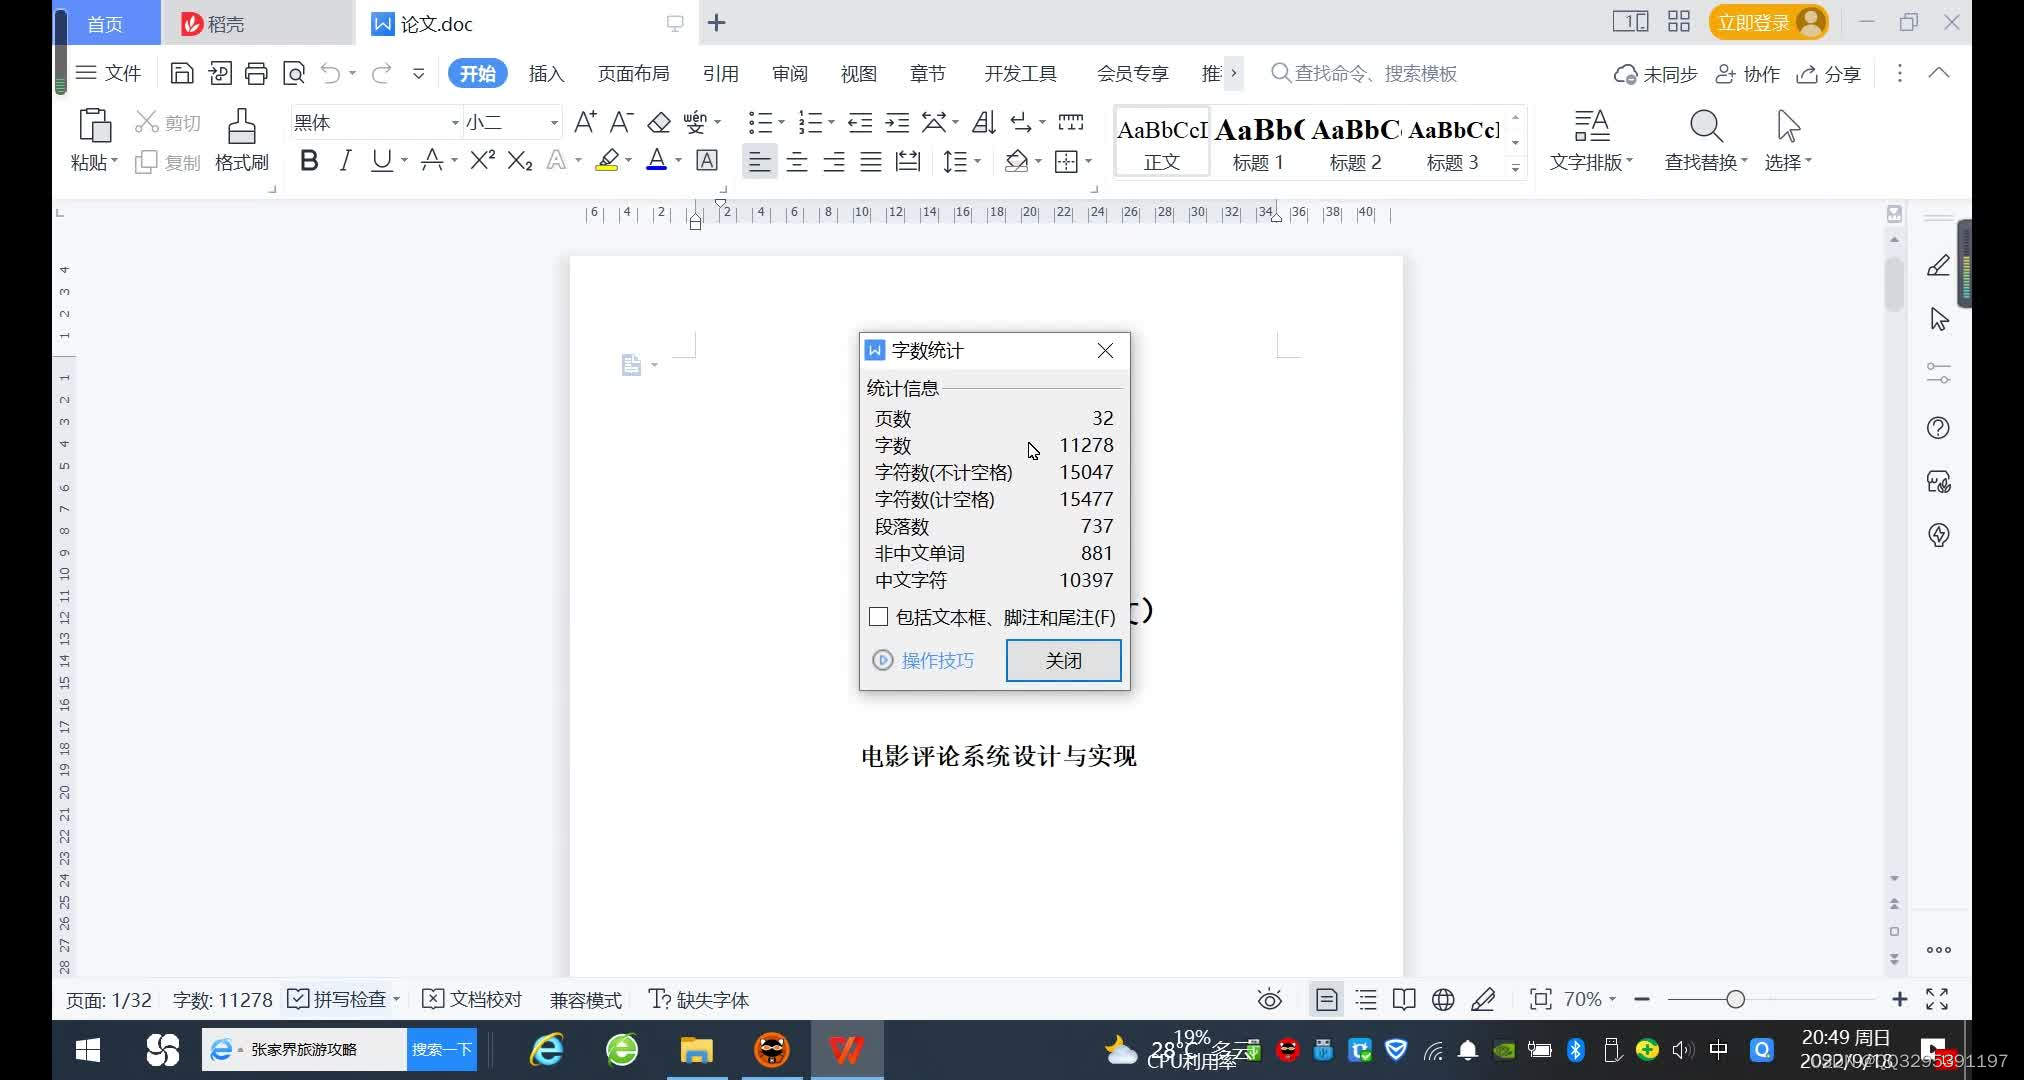Click the distributed alignment icon
This screenshot has width=2024, height=1080.
(x=908, y=161)
